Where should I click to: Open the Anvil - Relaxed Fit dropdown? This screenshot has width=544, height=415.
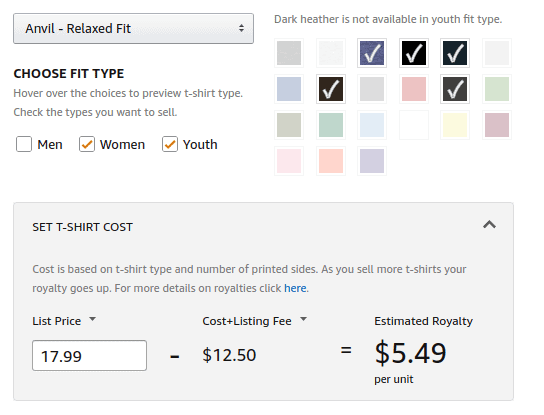(133, 28)
